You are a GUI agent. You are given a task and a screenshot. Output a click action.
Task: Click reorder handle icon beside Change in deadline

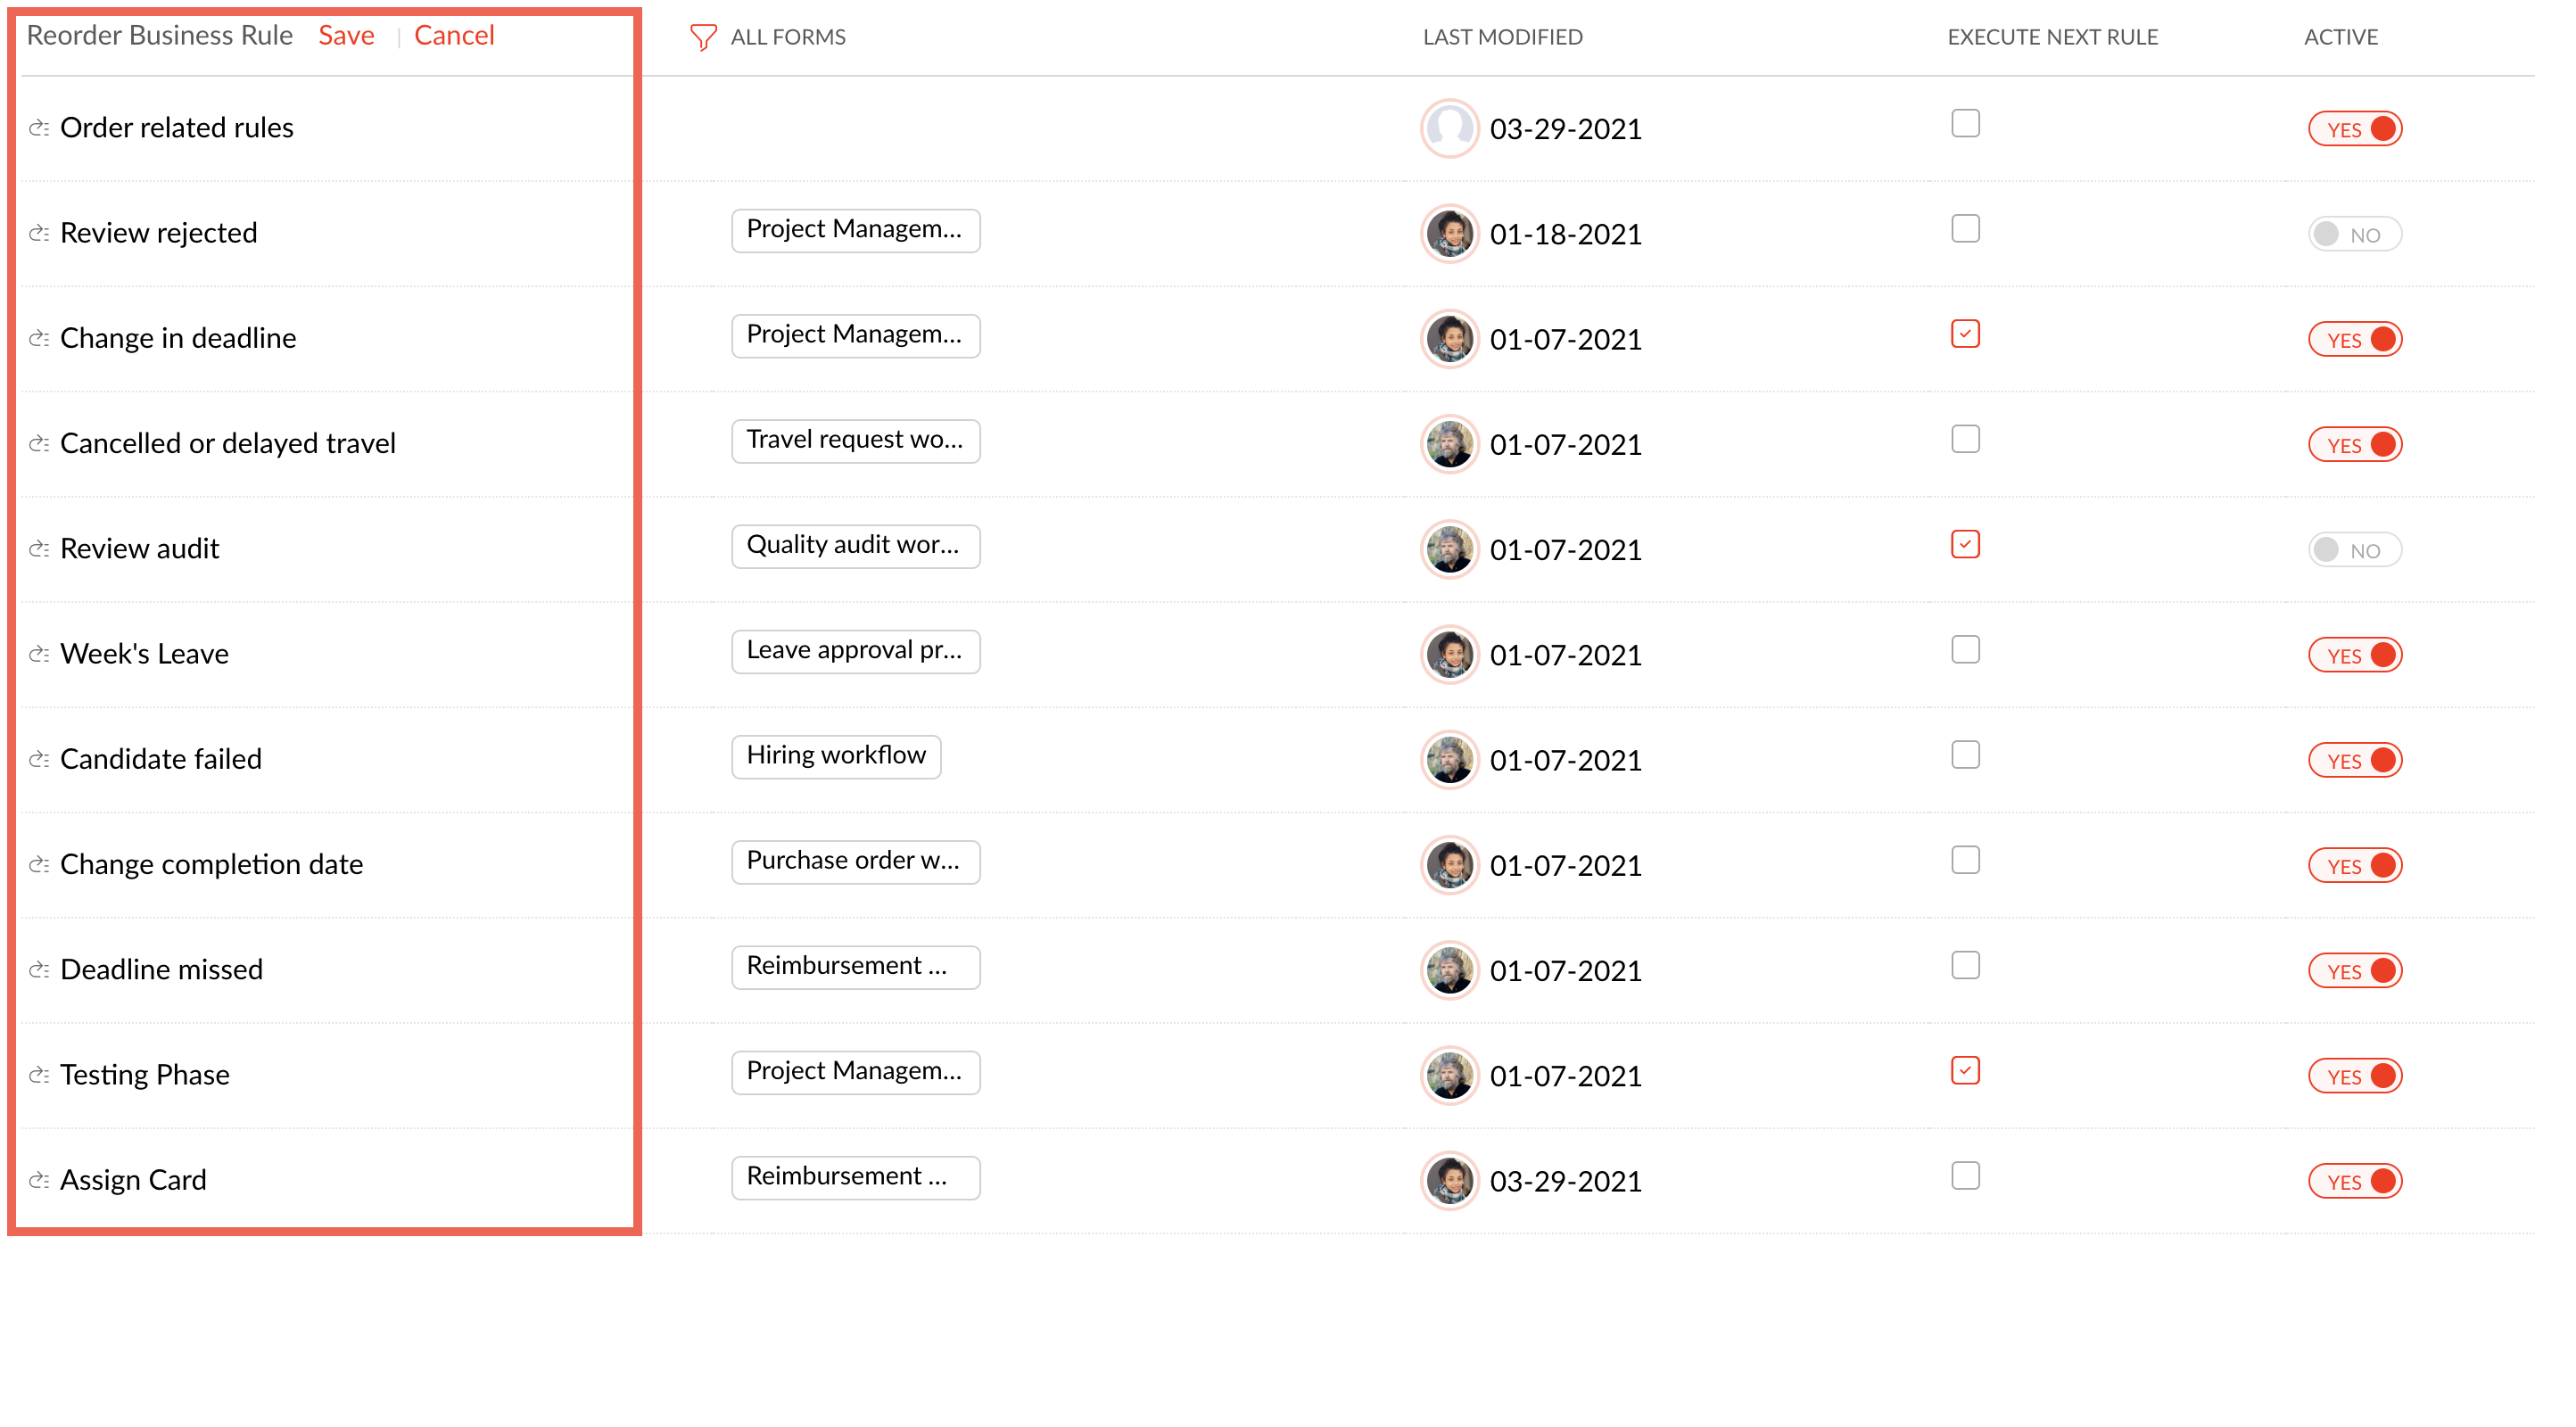pyautogui.click(x=39, y=338)
